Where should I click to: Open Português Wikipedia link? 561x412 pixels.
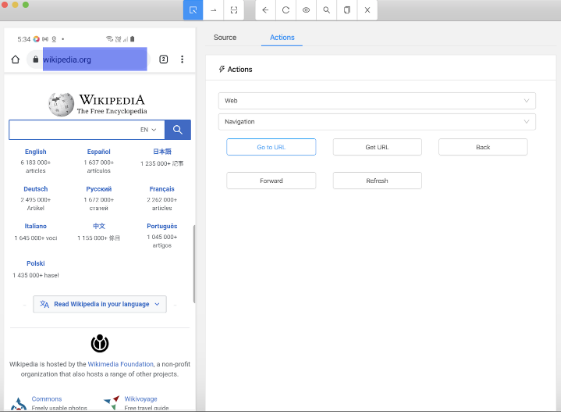tap(162, 226)
